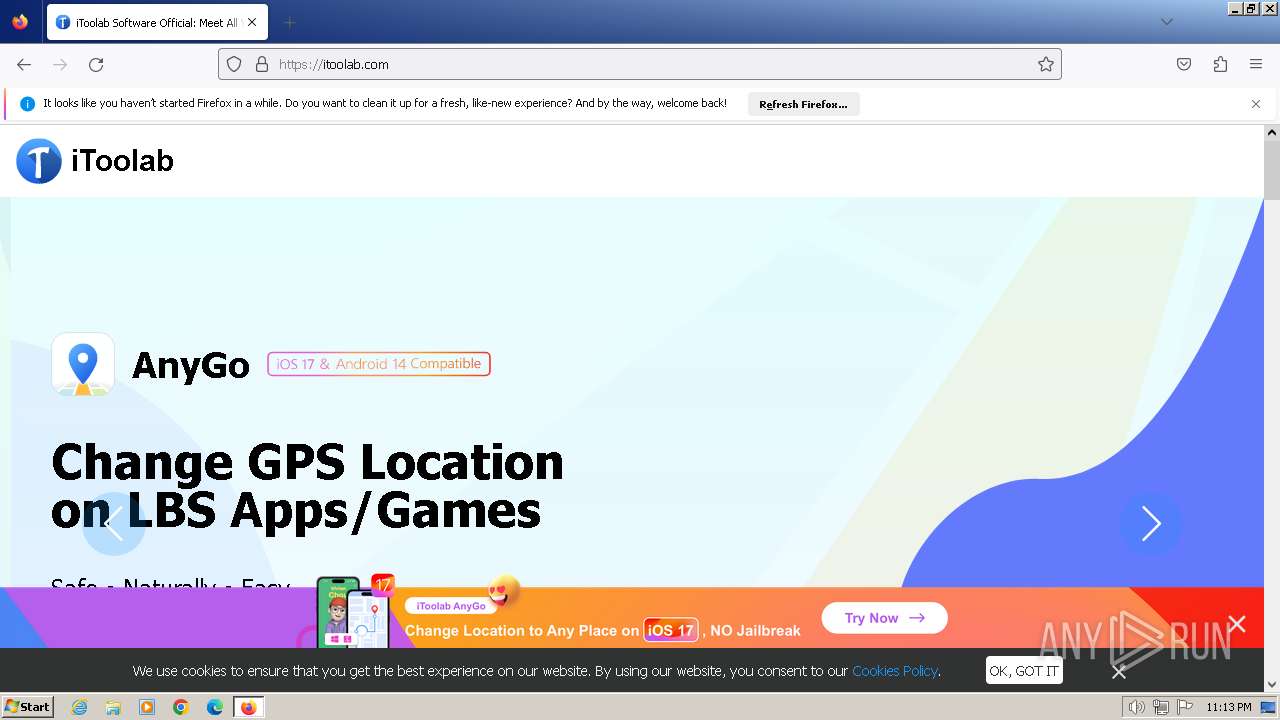The image size is (1280, 720).
Task: Open Action Center flag icon
Action: pyautogui.click(x=1185, y=707)
